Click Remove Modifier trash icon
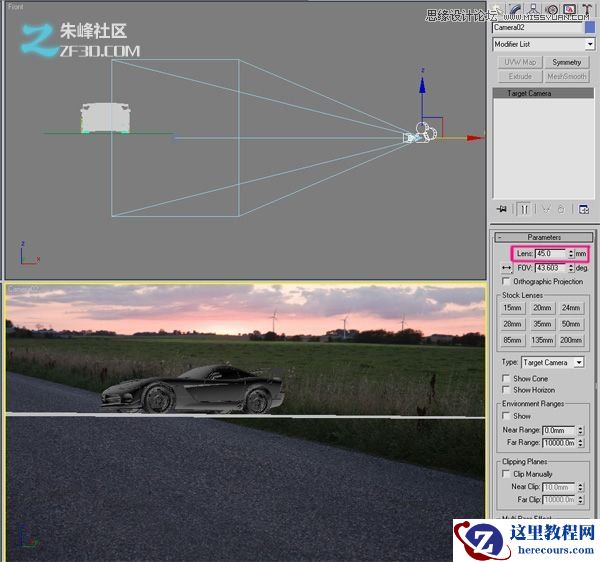The height and width of the screenshot is (562, 600). [x=561, y=209]
